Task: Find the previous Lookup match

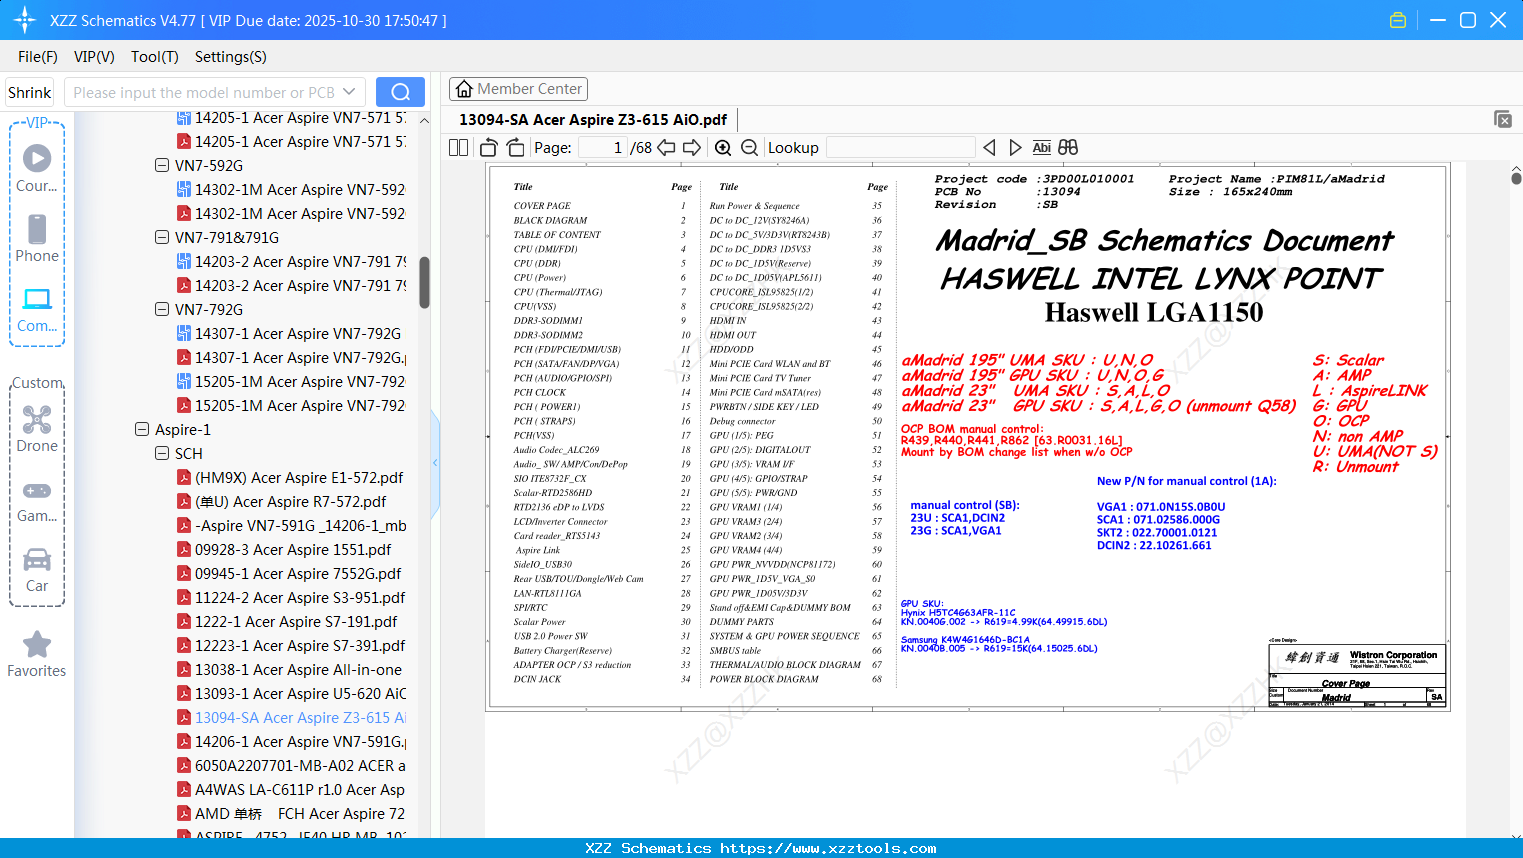Action: 989,148
